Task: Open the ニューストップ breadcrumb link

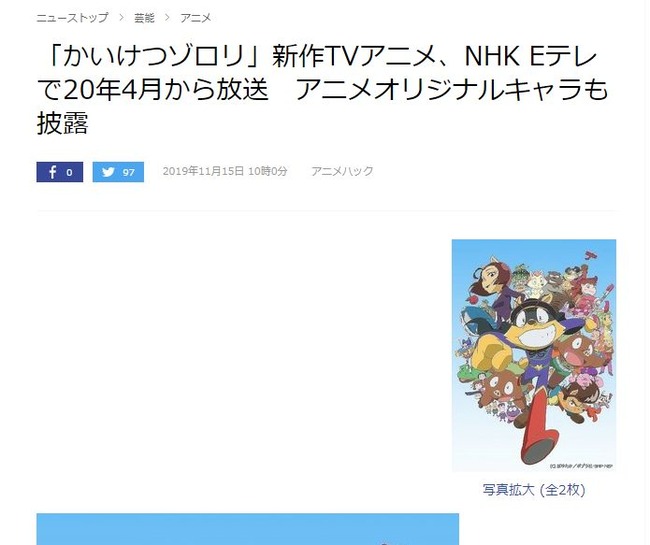Action: pos(72,18)
